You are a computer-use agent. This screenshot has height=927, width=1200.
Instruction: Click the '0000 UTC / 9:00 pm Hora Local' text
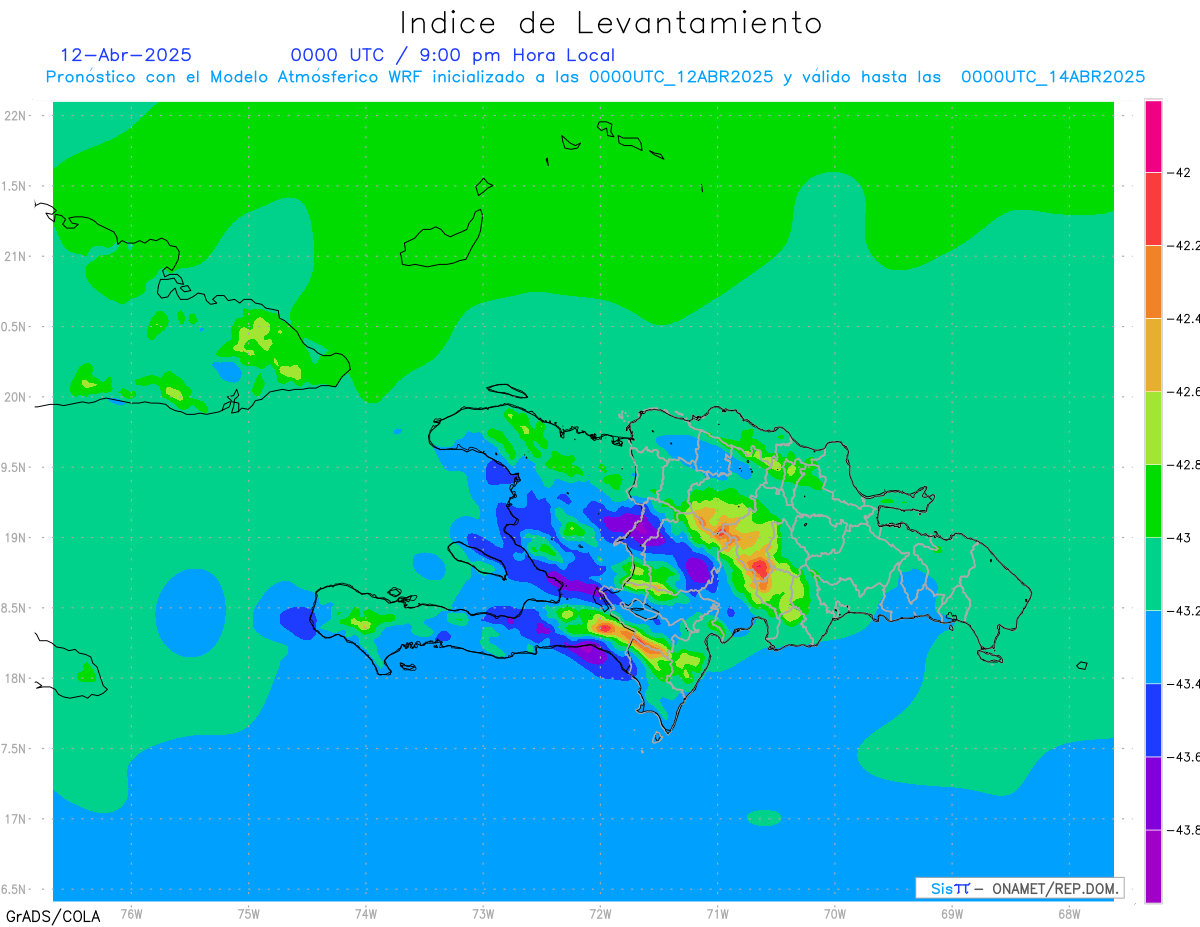pos(453,55)
